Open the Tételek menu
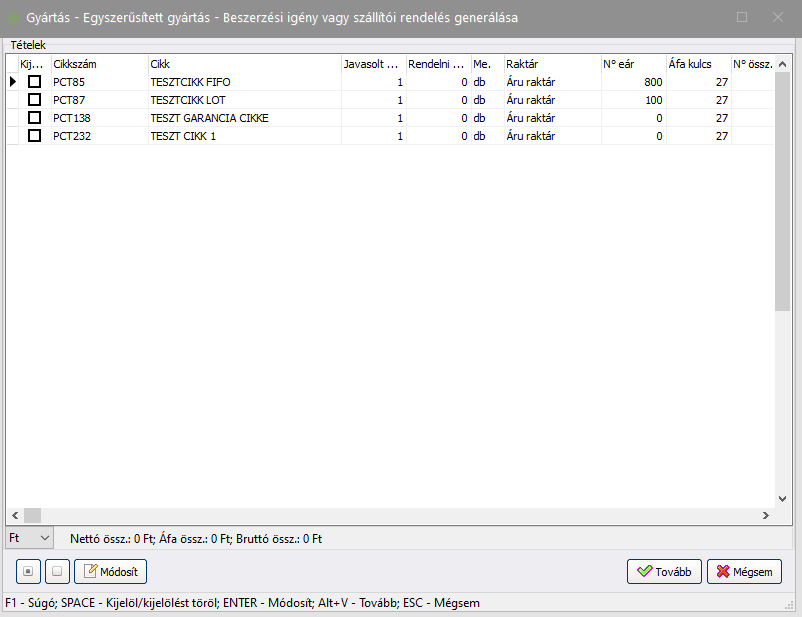This screenshot has width=802, height=617. tap(28, 45)
